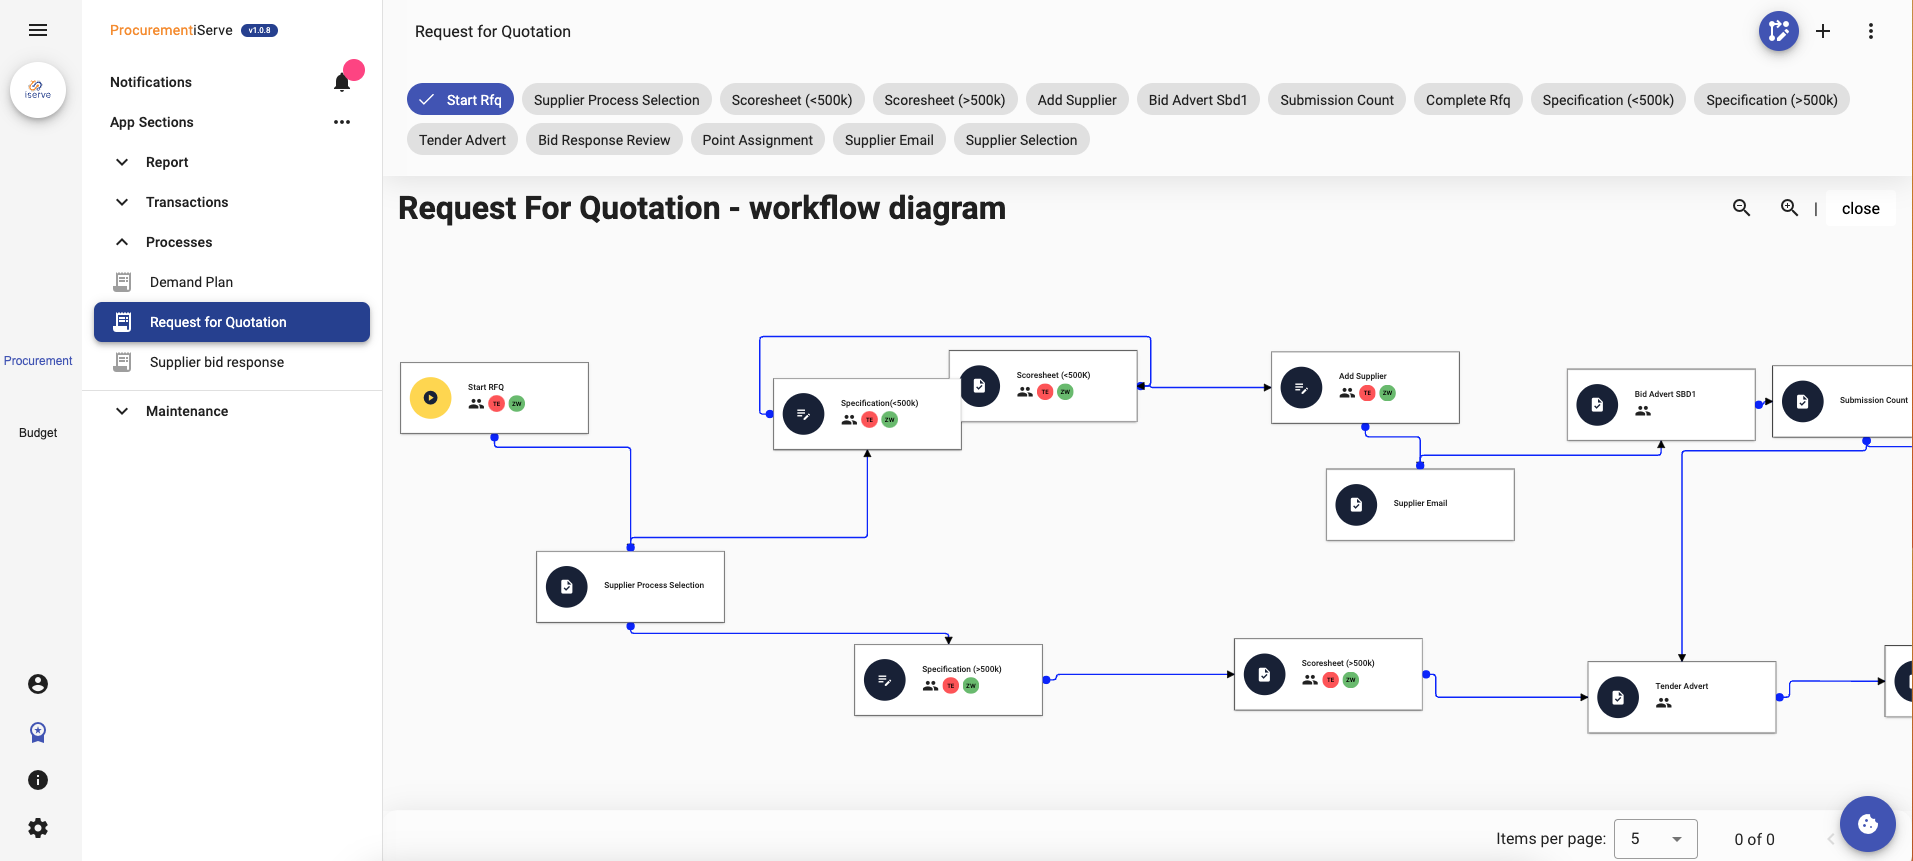1913x861 pixels.
Task: Open the vertical three-dot more menu
Action: 1870,31
